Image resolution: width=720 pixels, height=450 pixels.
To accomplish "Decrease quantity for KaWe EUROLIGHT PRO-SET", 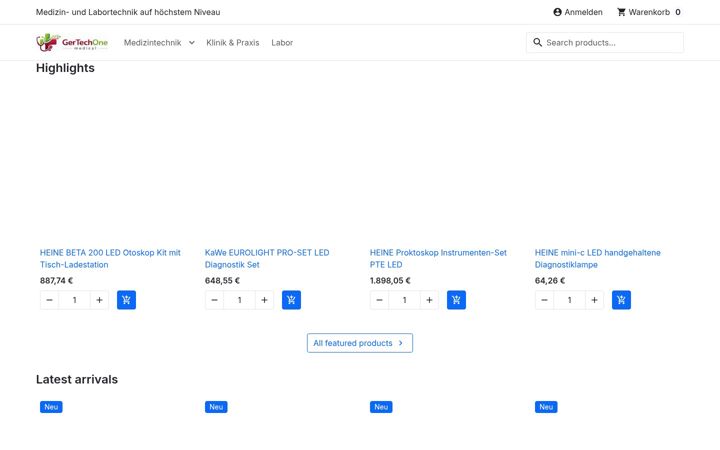I will point(214,300).
